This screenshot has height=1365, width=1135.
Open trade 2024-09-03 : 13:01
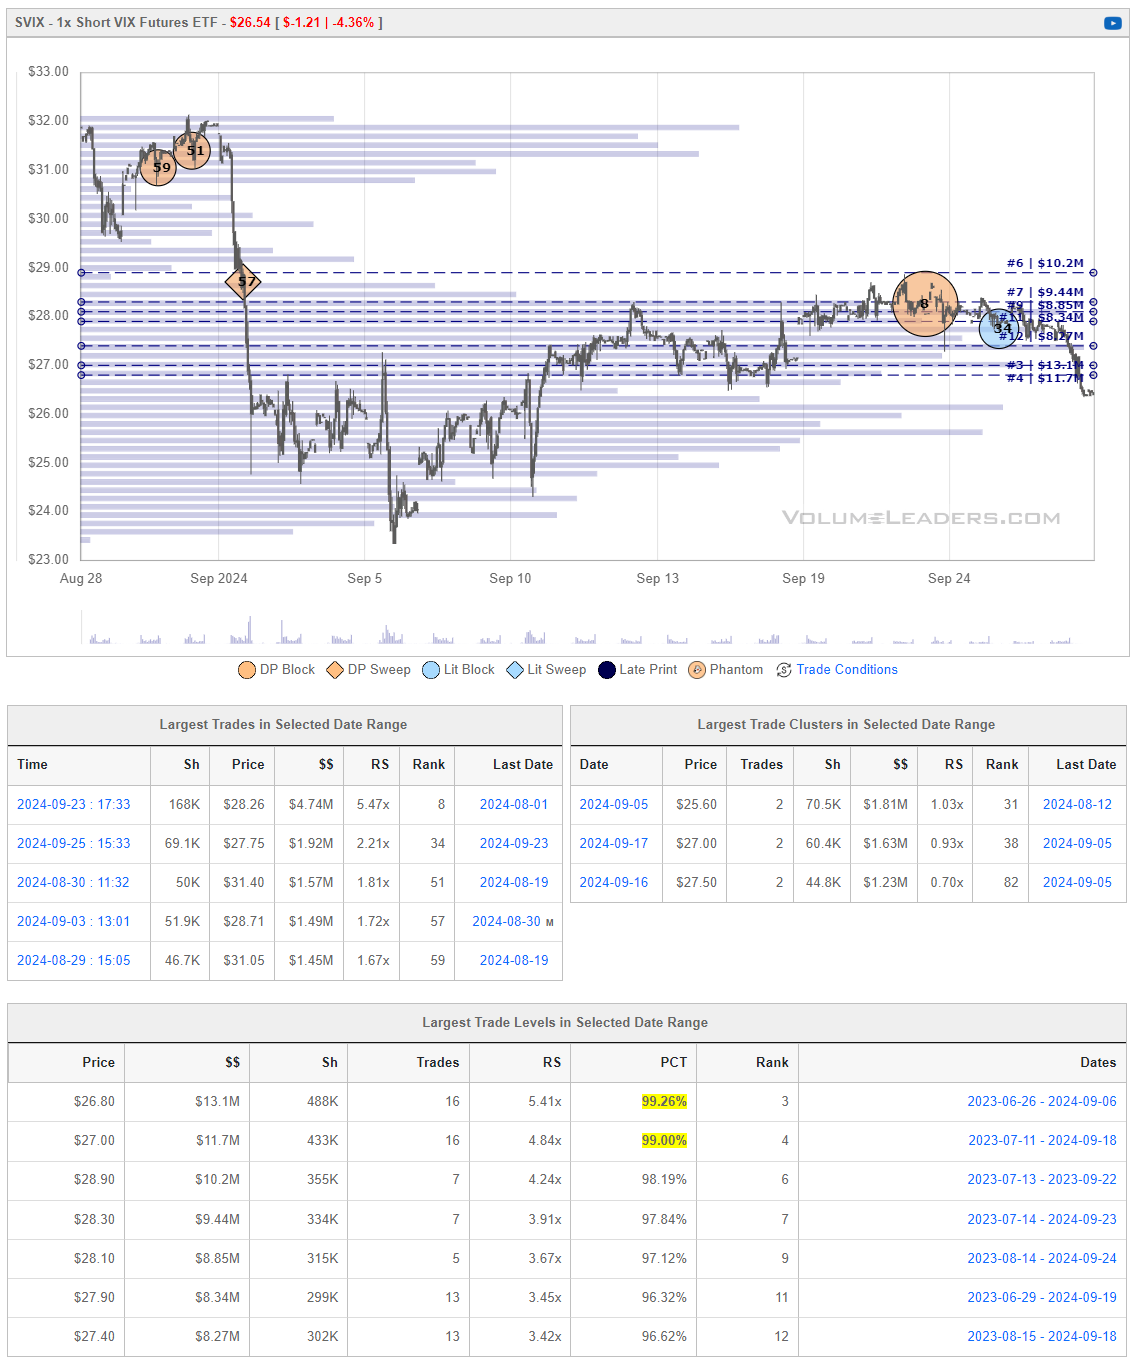click(74, 921)
